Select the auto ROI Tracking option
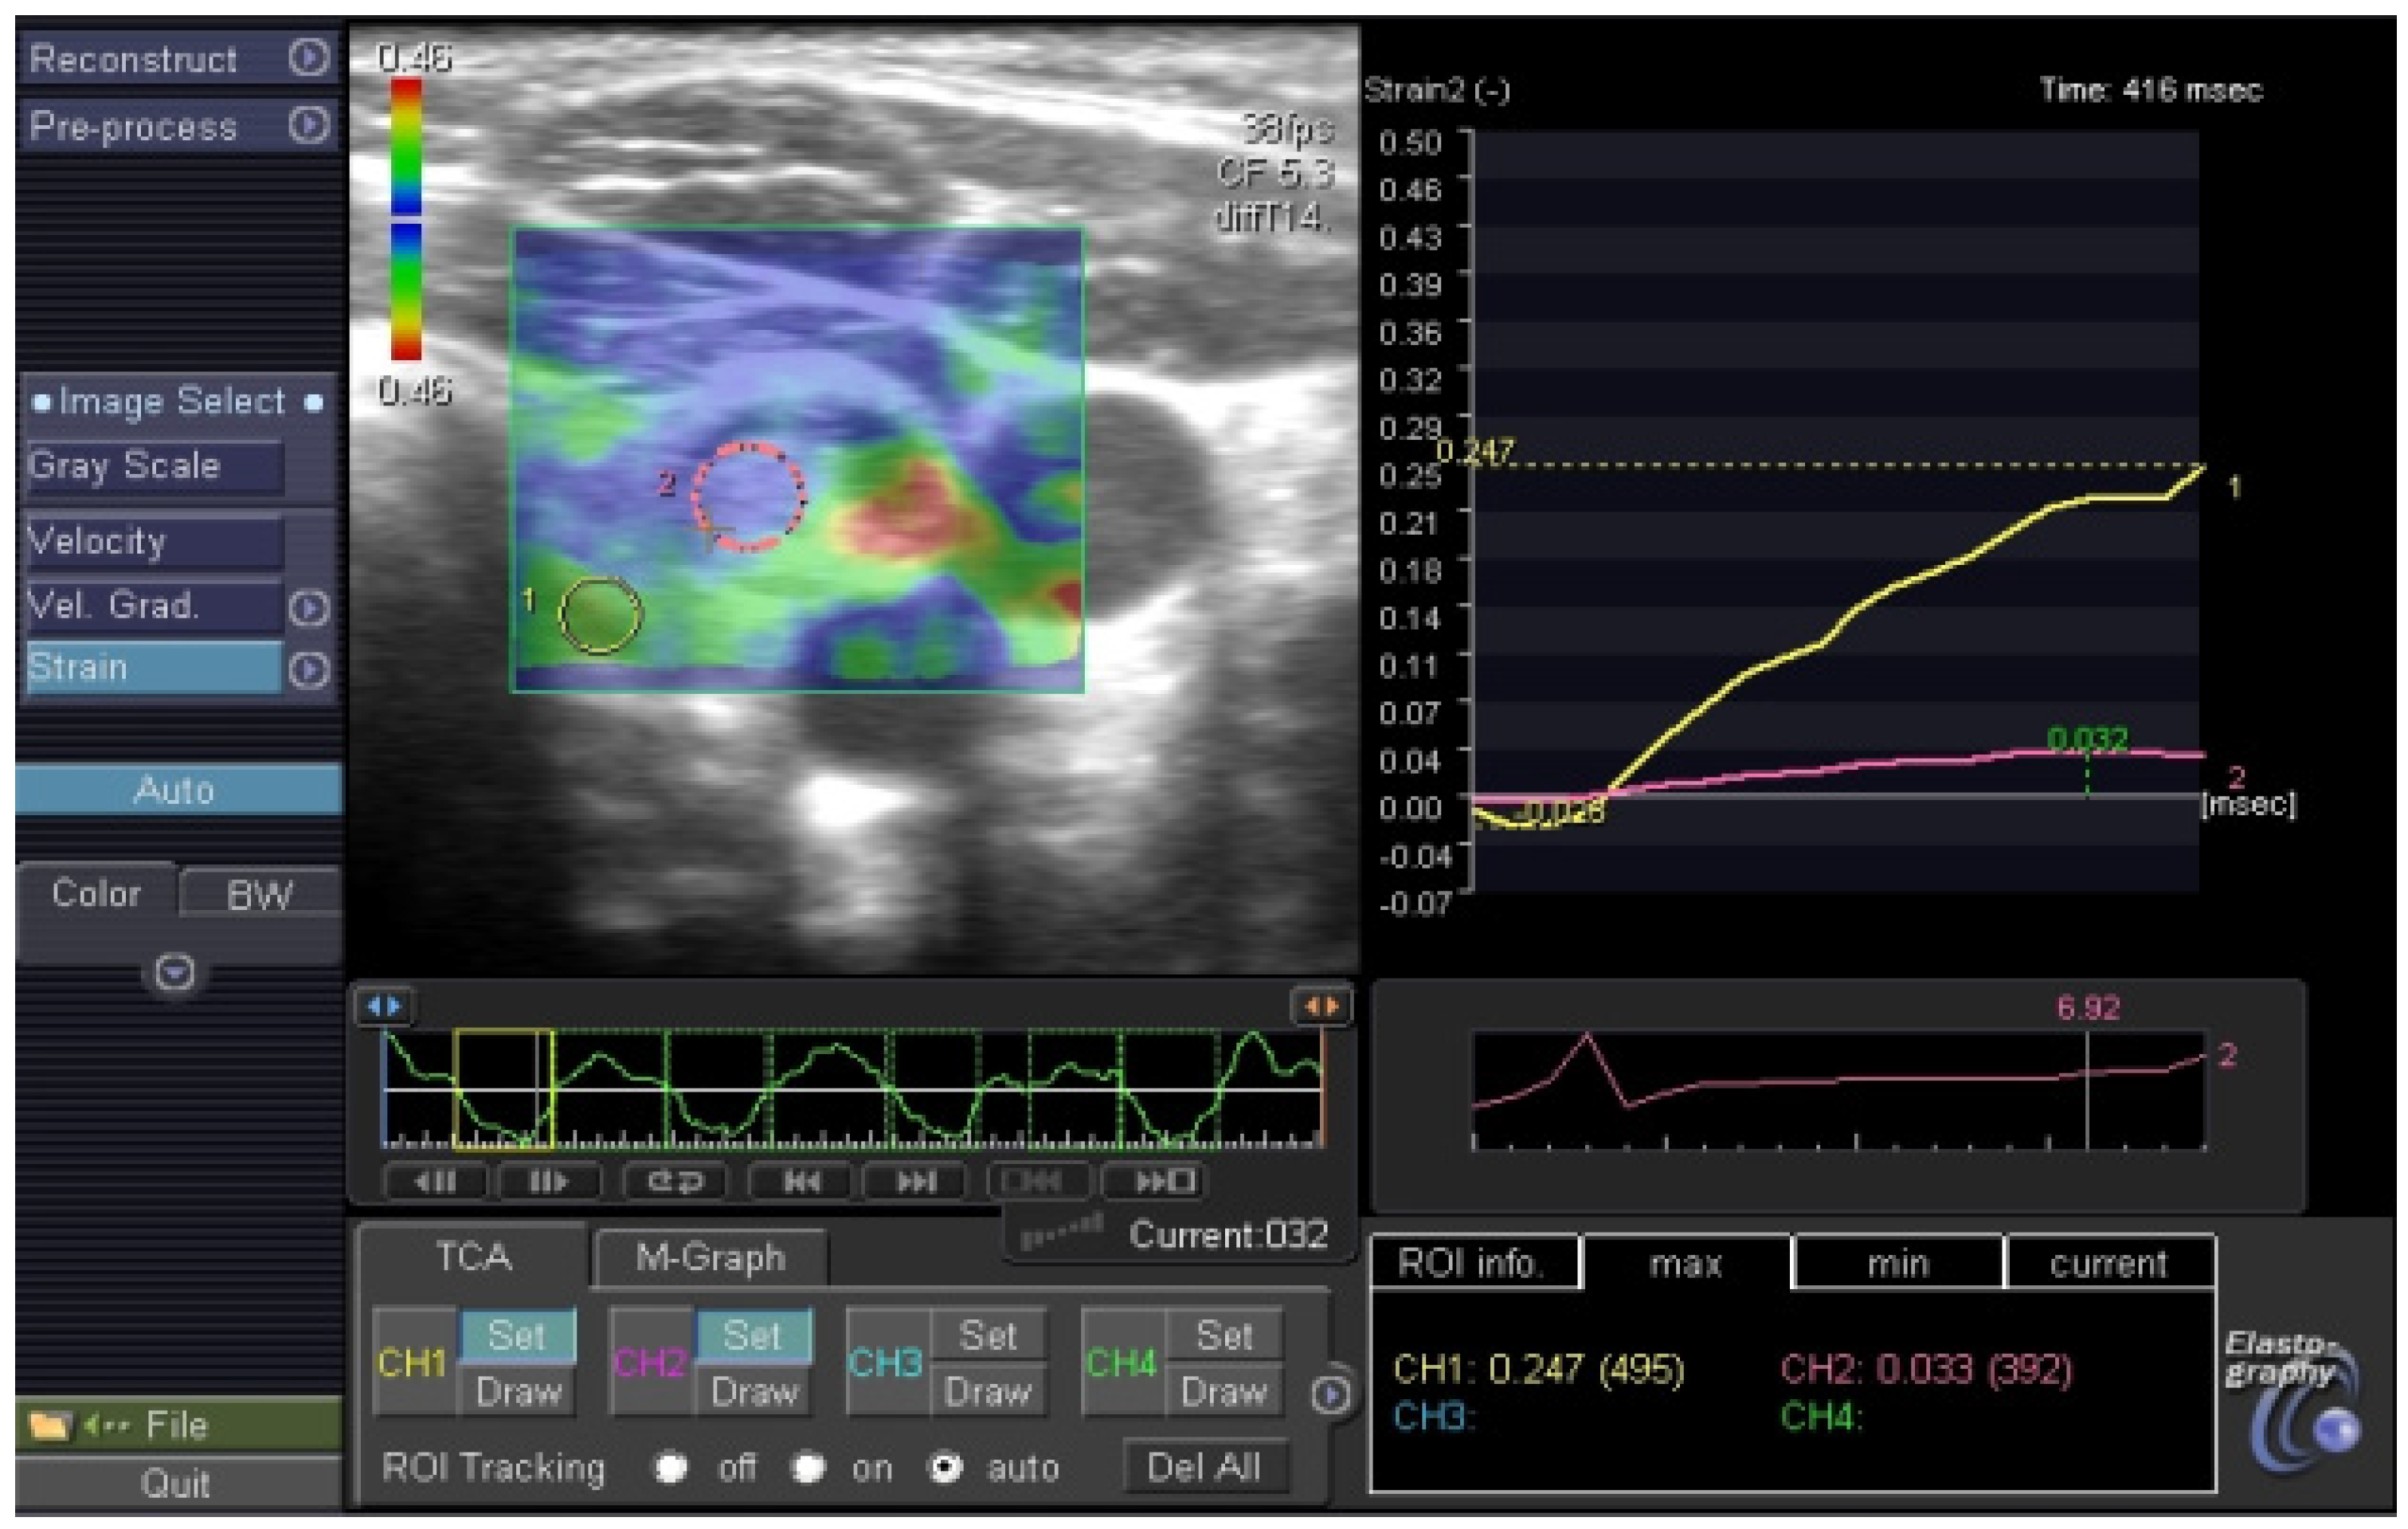The height and width of the screenshot is (1529, 2408). click(945, 1467)
